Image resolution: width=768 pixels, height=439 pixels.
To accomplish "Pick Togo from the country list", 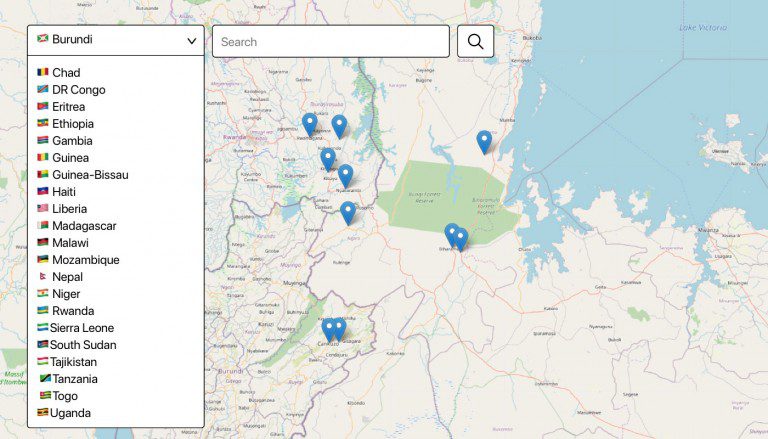I will (59, 396).
